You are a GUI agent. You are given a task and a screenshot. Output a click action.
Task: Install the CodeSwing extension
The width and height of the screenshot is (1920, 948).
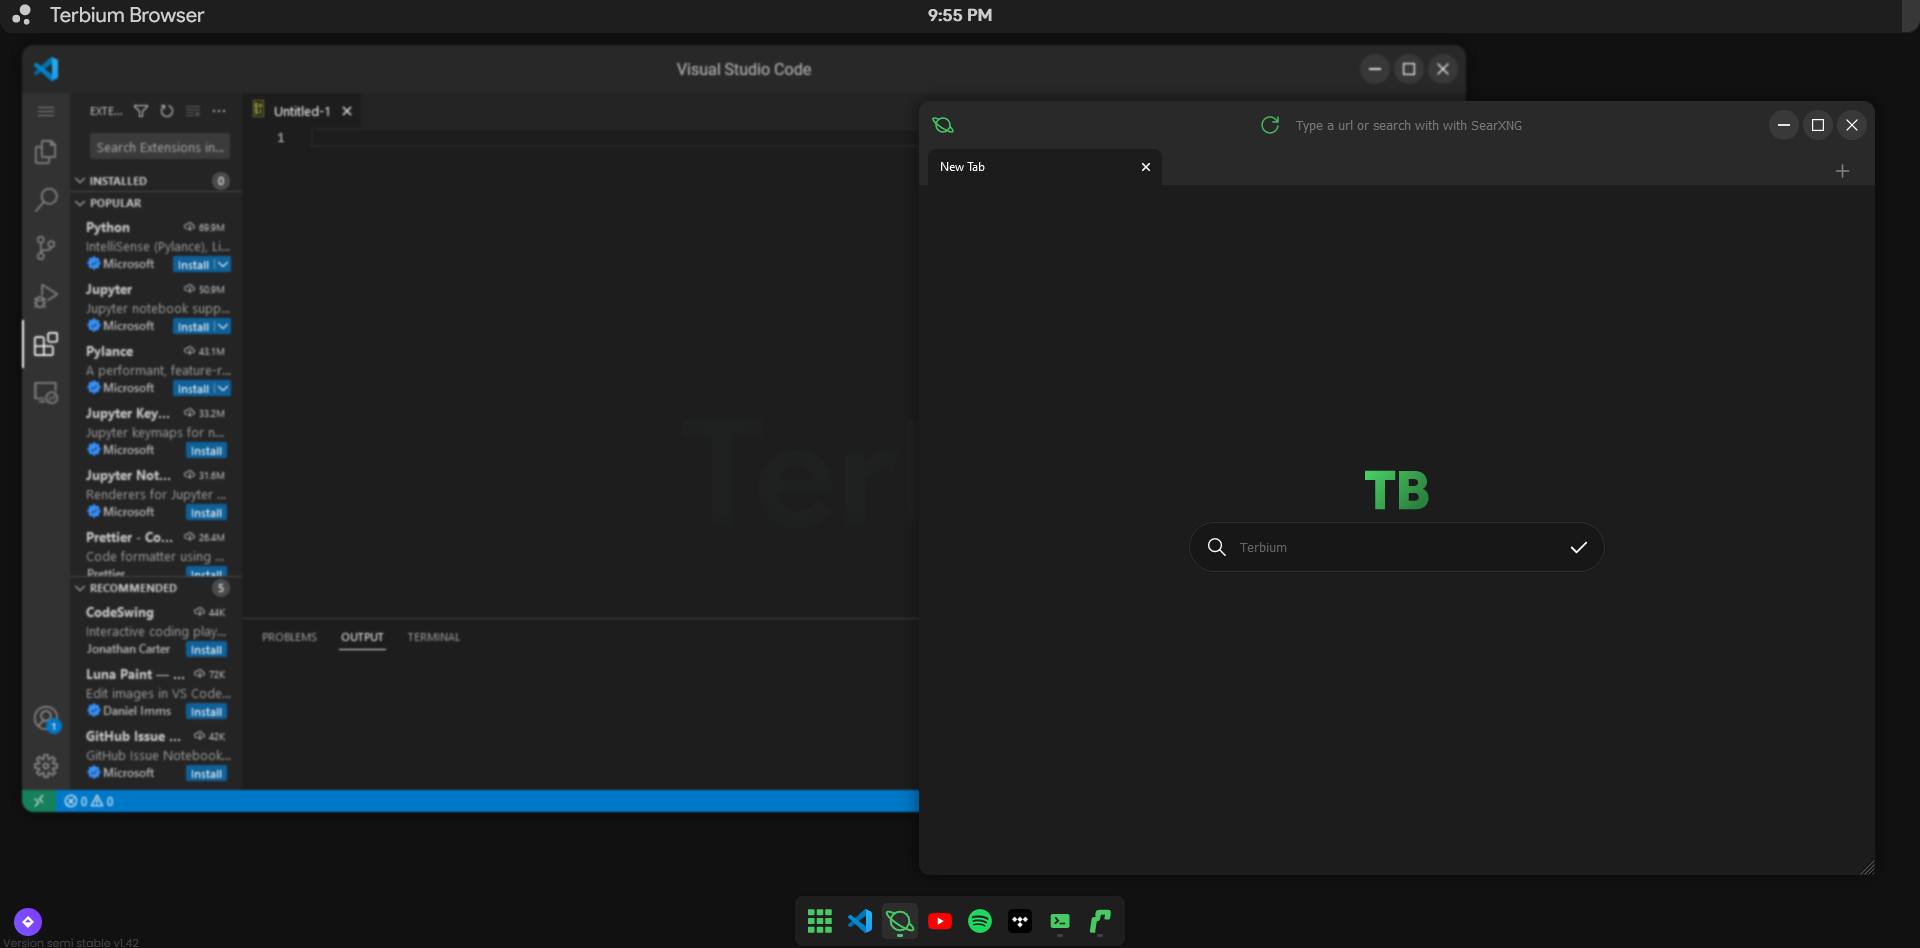click(x=206, y=650)
